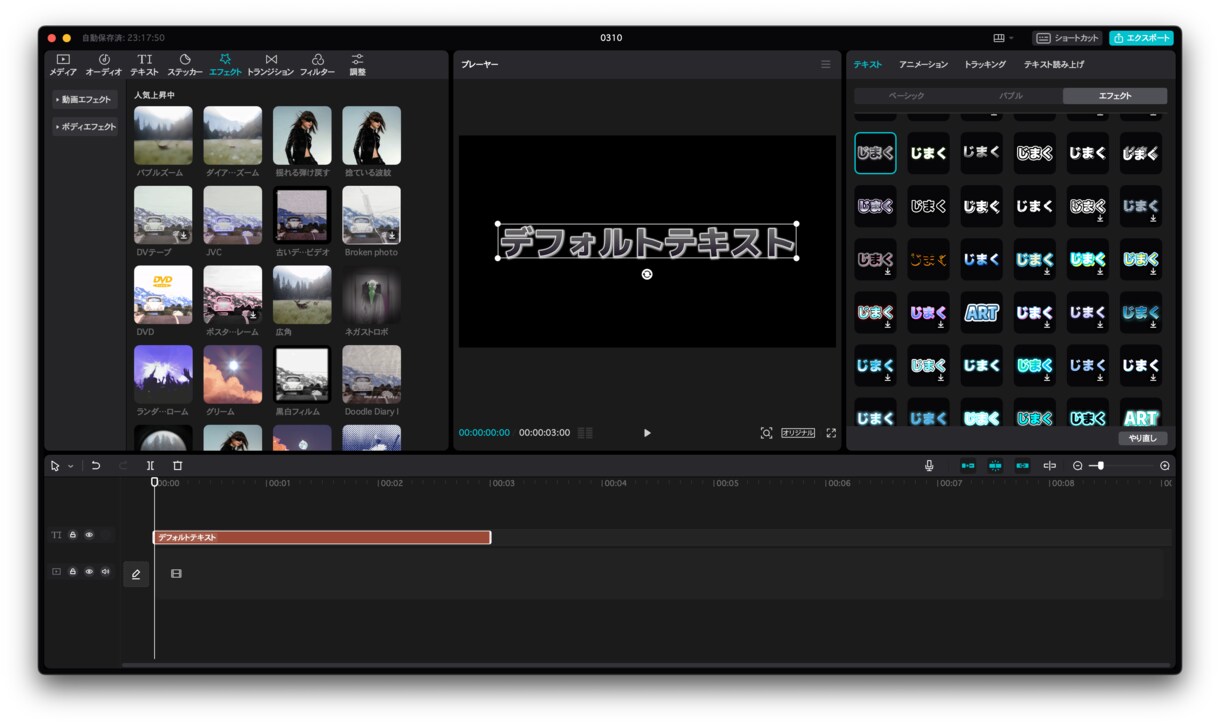Viewport: 1220px width, 725px height.
Task: Select the pointer select tool
Action: point(55,466)
